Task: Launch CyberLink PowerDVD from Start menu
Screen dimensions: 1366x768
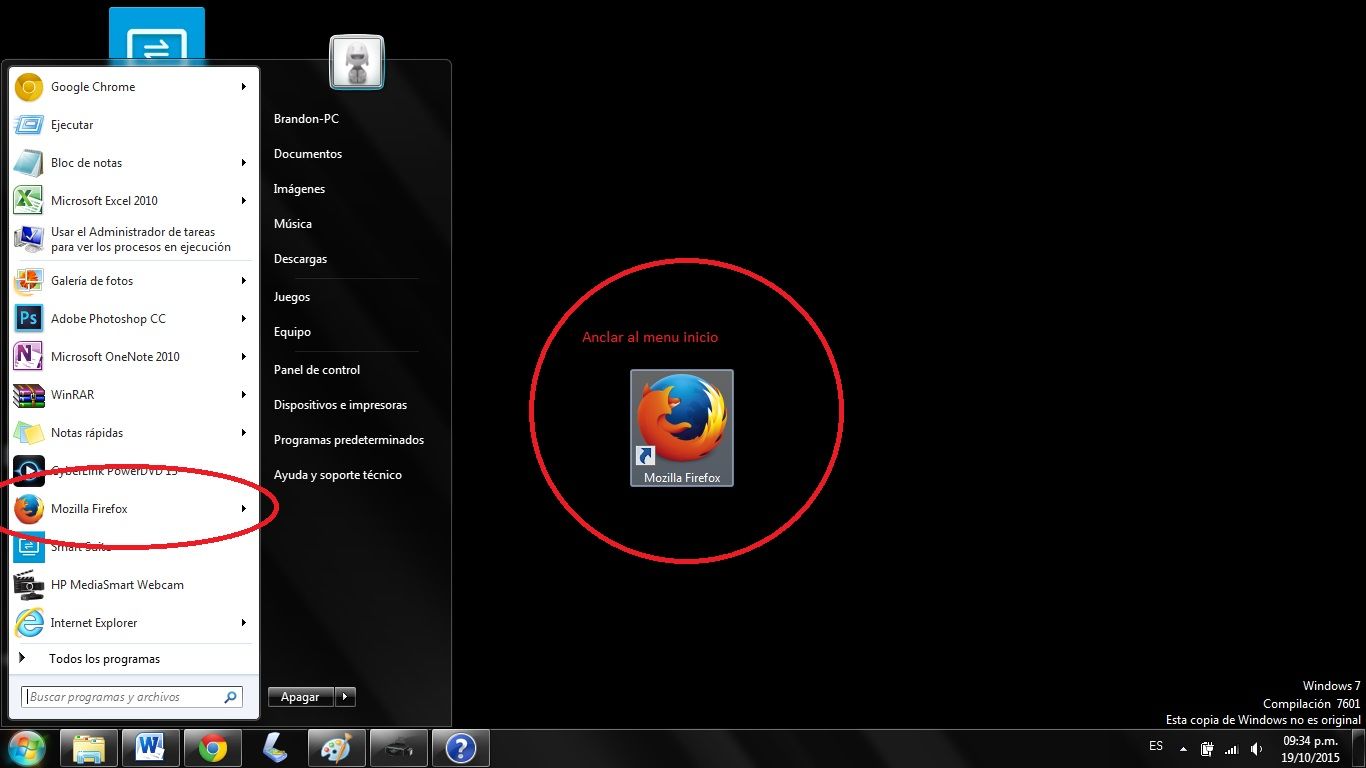Action: [132, 471]
